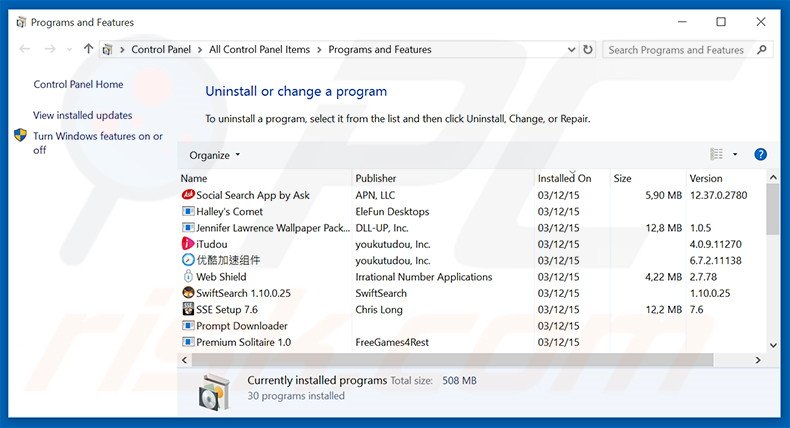Click the Programs and Features title bar icon
Image resolution: width=790 pixels, height=428 pixels.
point(21,22)
